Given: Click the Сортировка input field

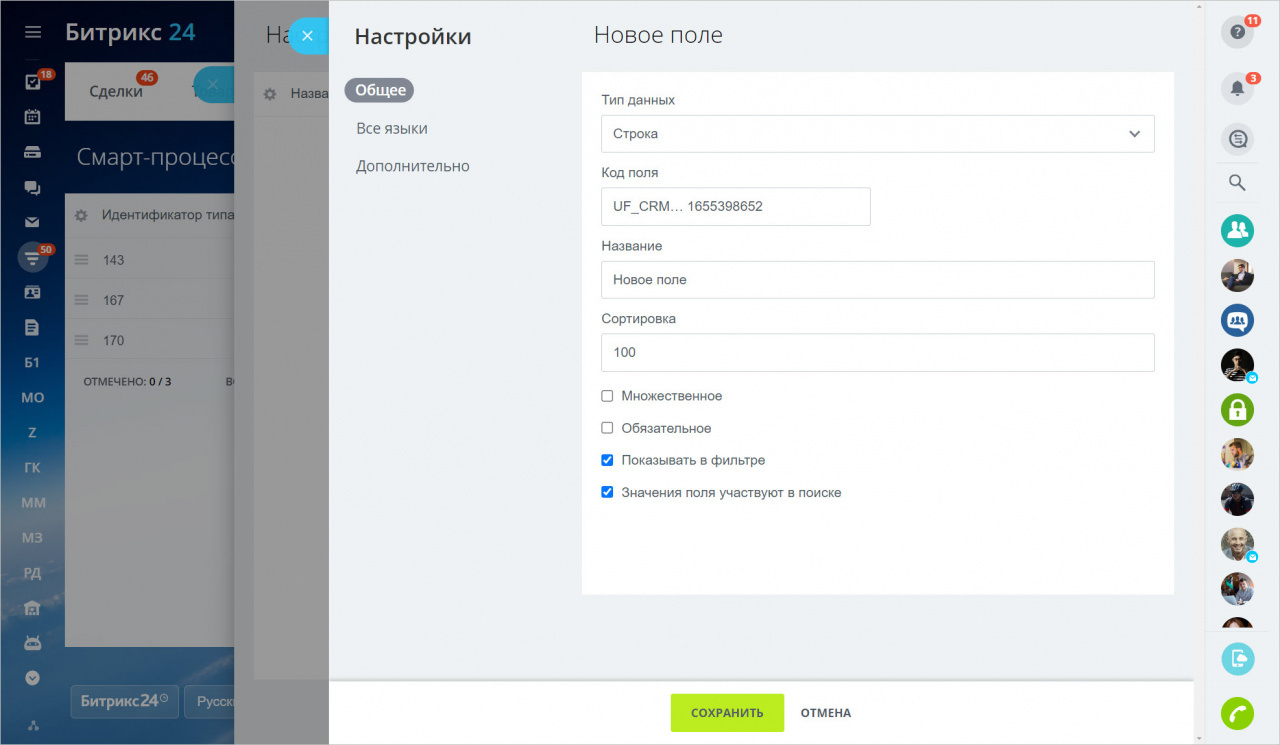Looking at the screenshot, I should (878, 353).
